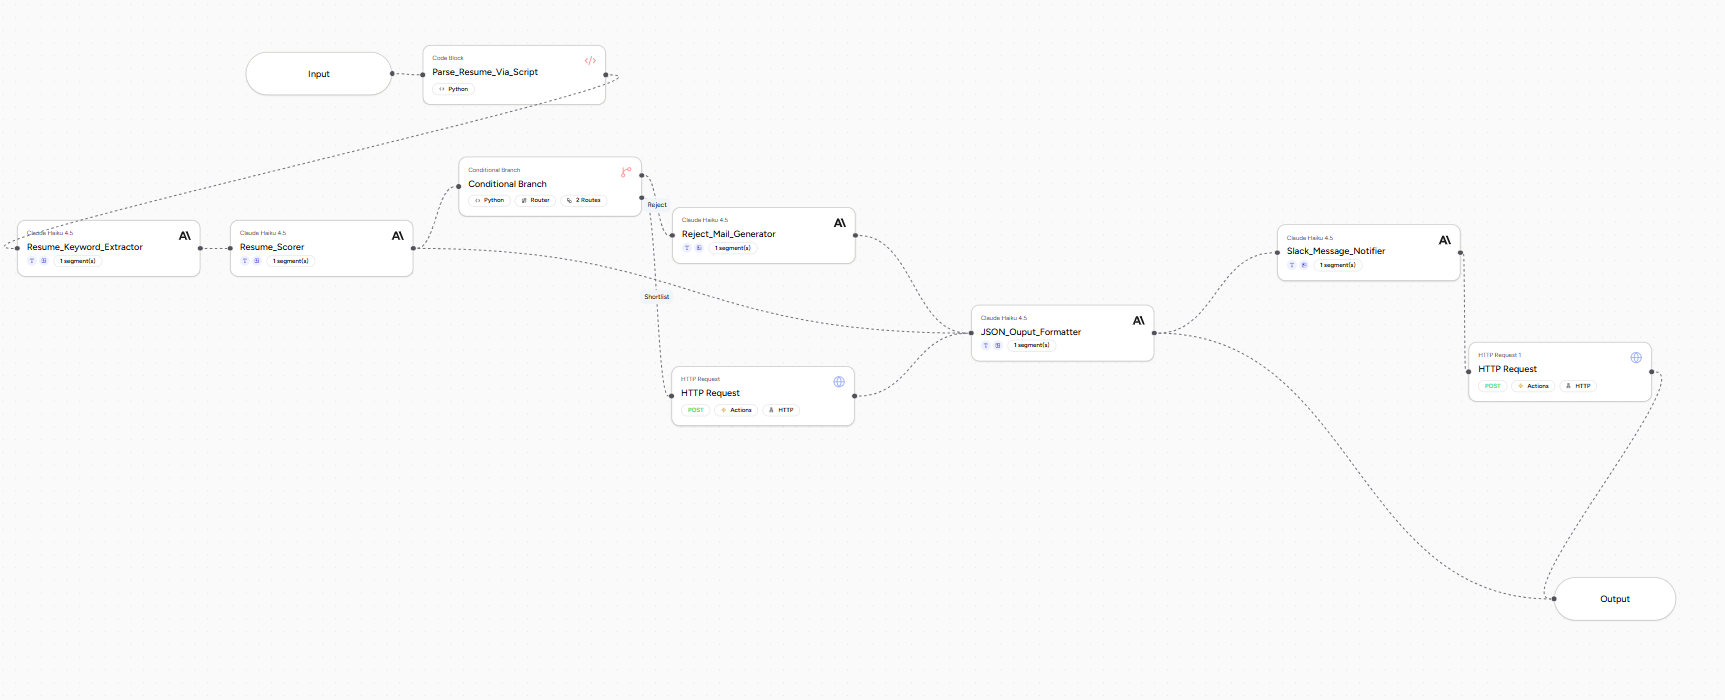Click the globe icon on HTTP Request 1 node
Screen dimensions: 1725x700
(x=1636, y=357)
